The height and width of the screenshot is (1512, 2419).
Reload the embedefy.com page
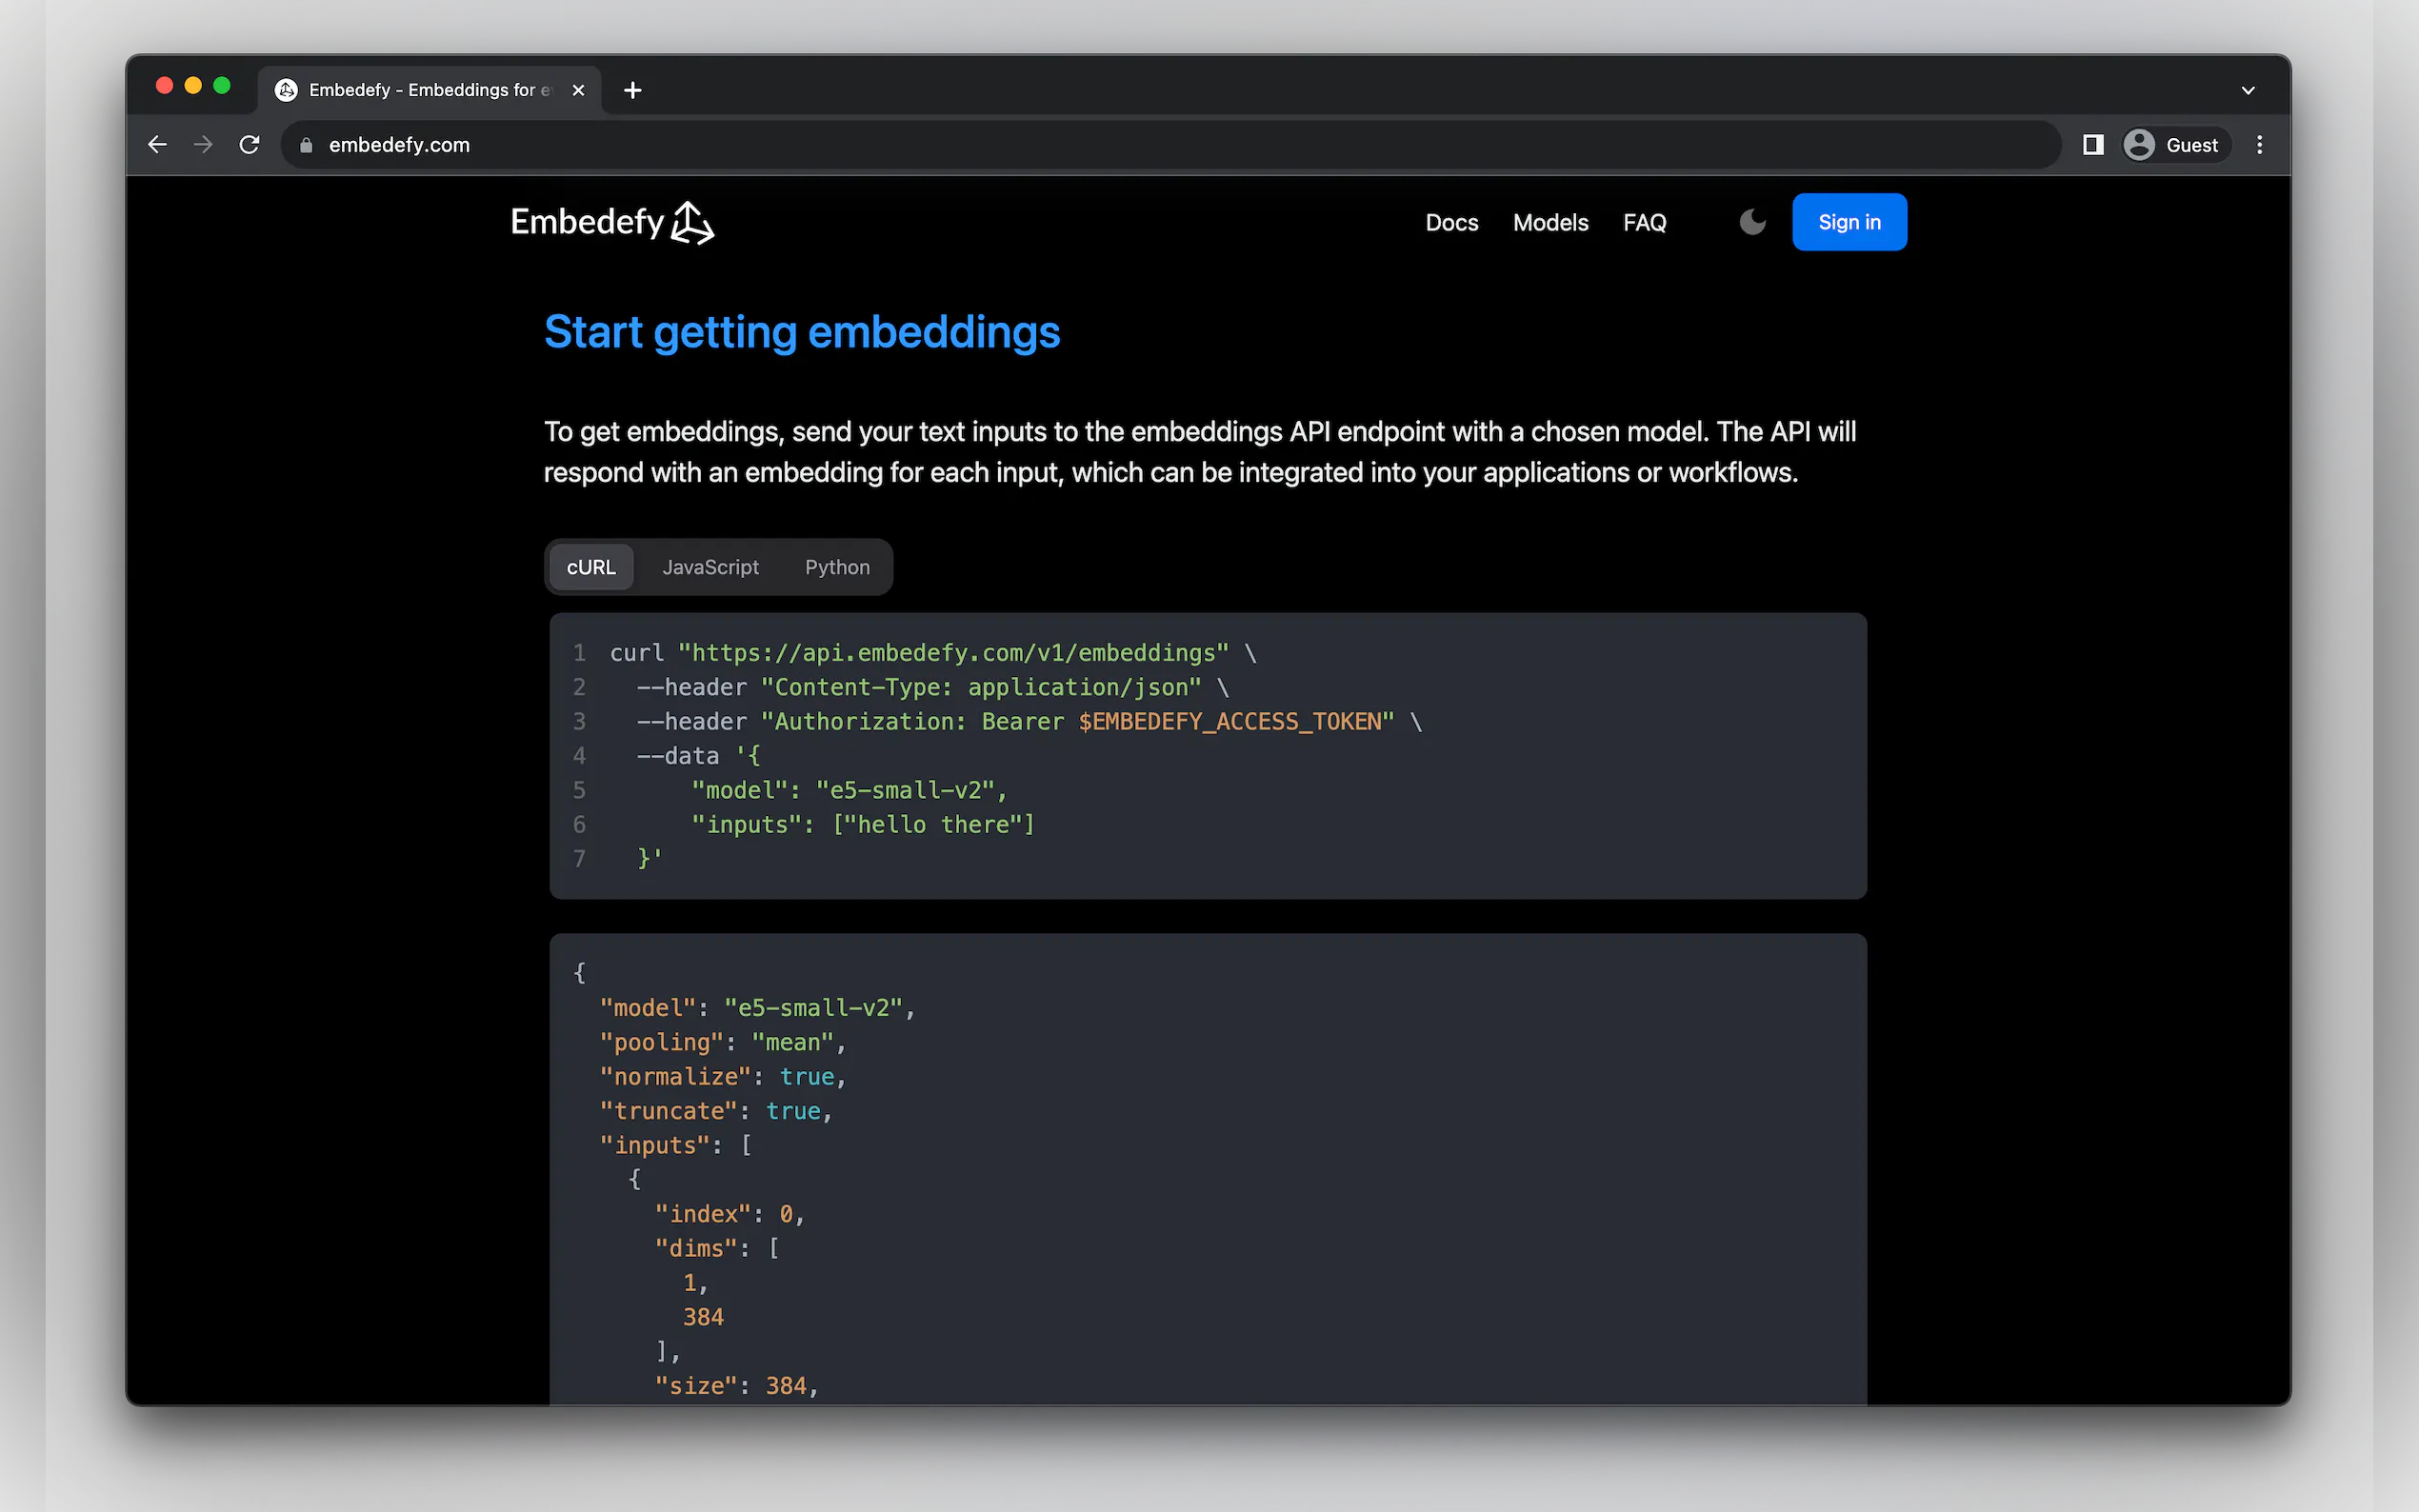click(250, 145)
